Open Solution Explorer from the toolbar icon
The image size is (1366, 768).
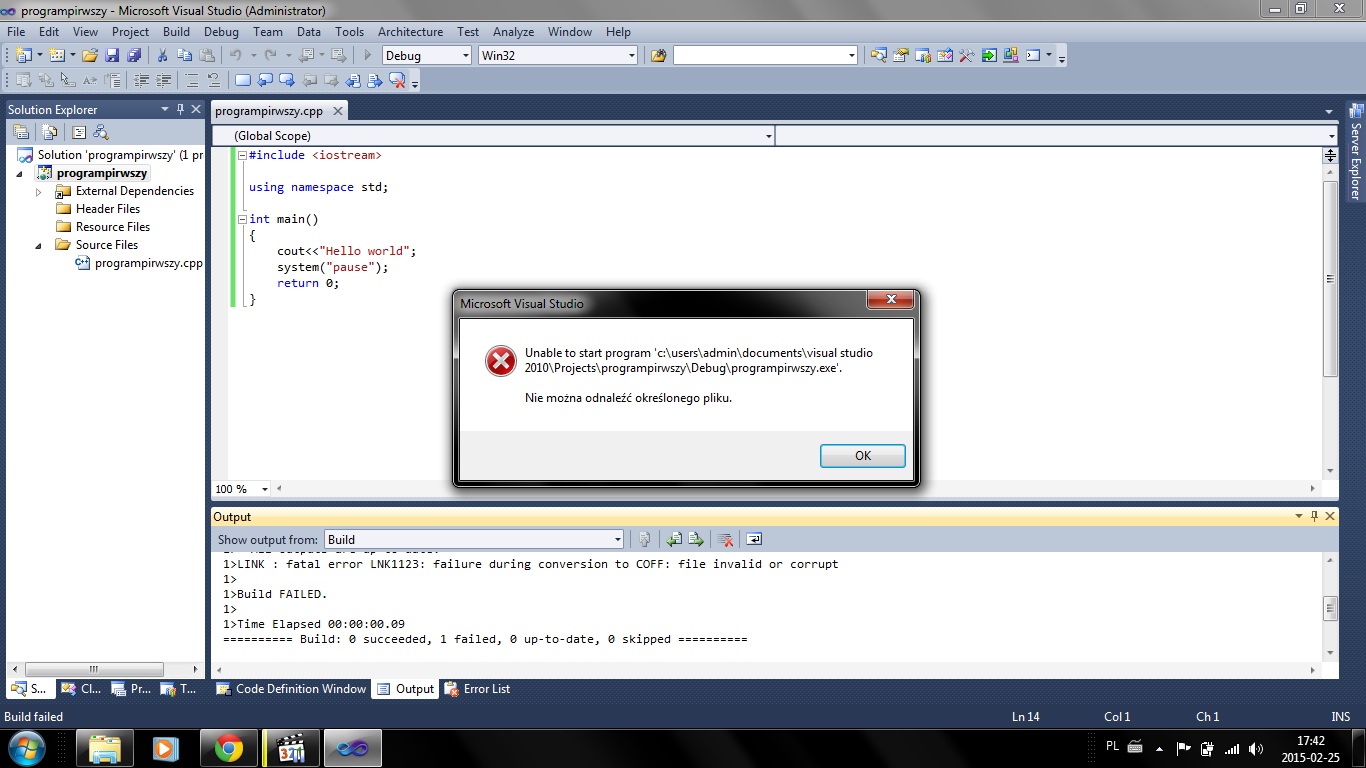[878, 55]
